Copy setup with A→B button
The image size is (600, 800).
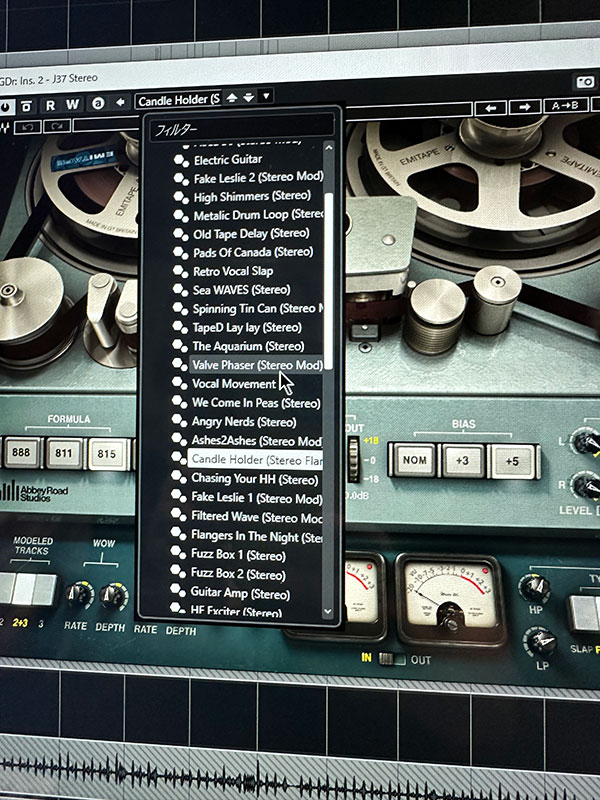pos(565,106)
